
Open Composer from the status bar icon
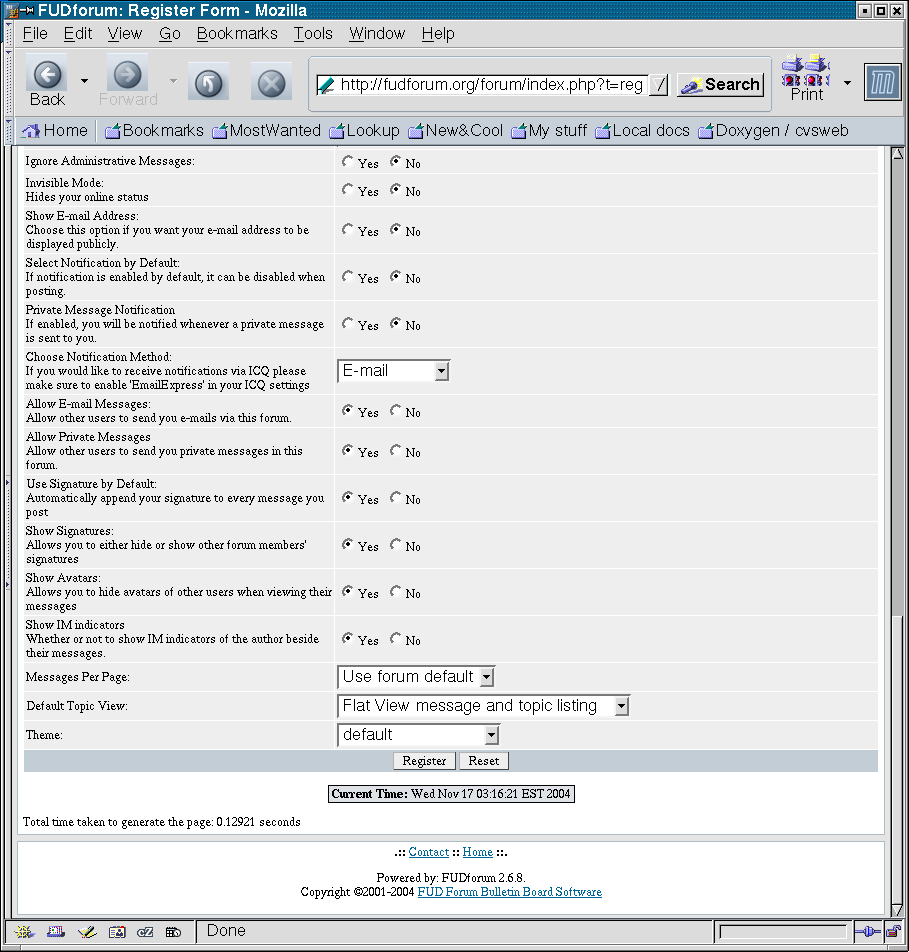[87, 931]
